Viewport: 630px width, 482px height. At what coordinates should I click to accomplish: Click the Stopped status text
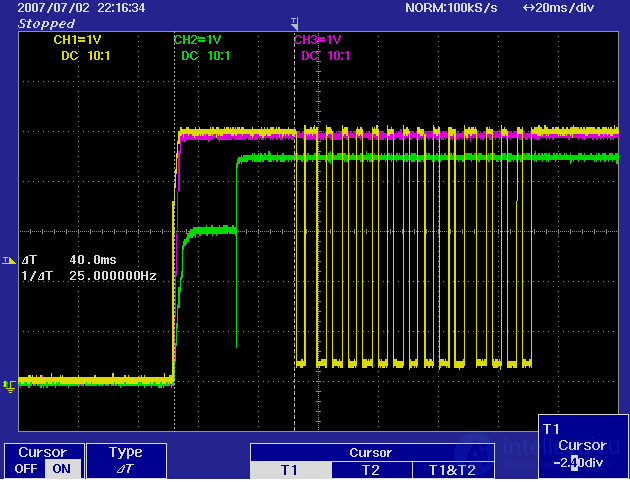[46, 24]
